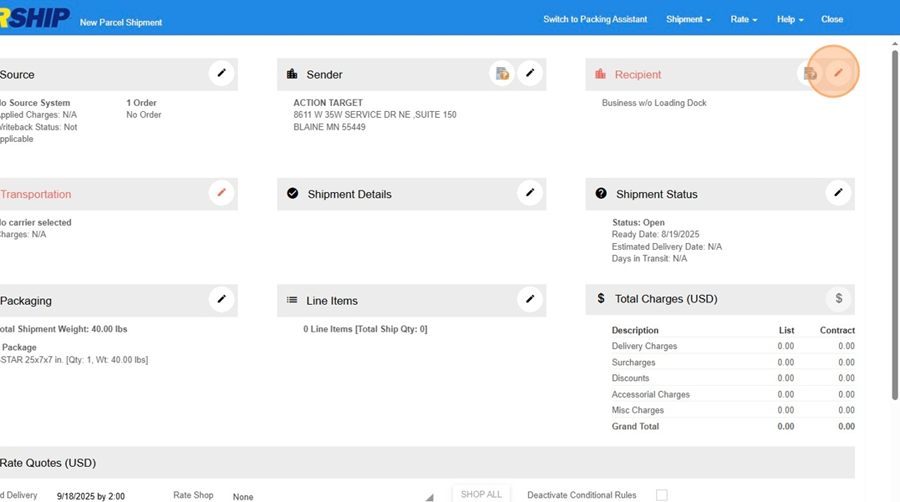Open the Help dropdown menu
Viewport: 900px width, 502px height.
tap(790, 20)
